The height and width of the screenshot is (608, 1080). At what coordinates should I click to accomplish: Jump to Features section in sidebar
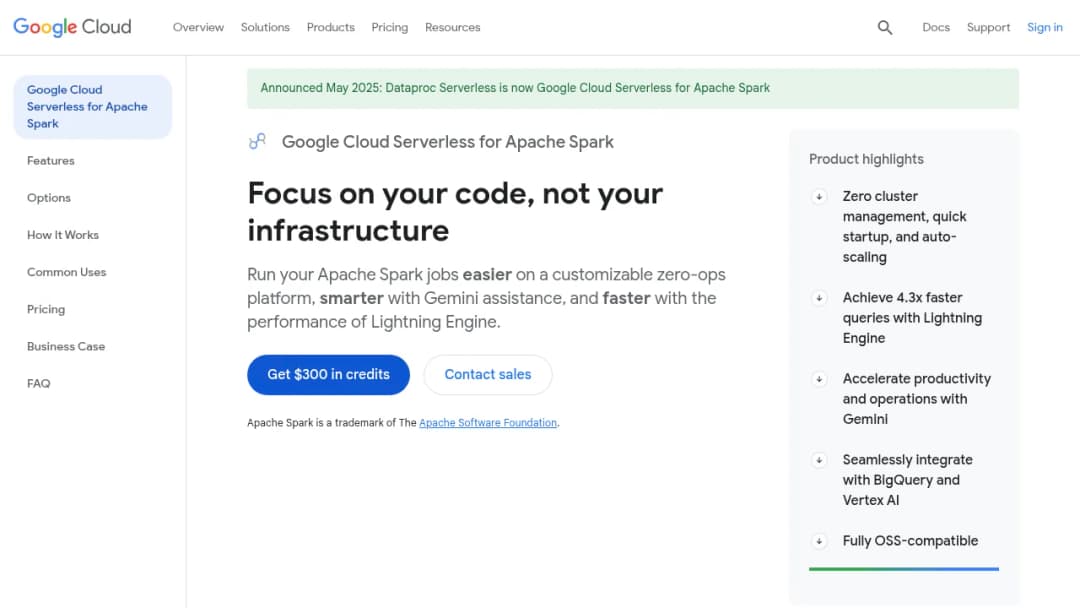click(51, 160)
